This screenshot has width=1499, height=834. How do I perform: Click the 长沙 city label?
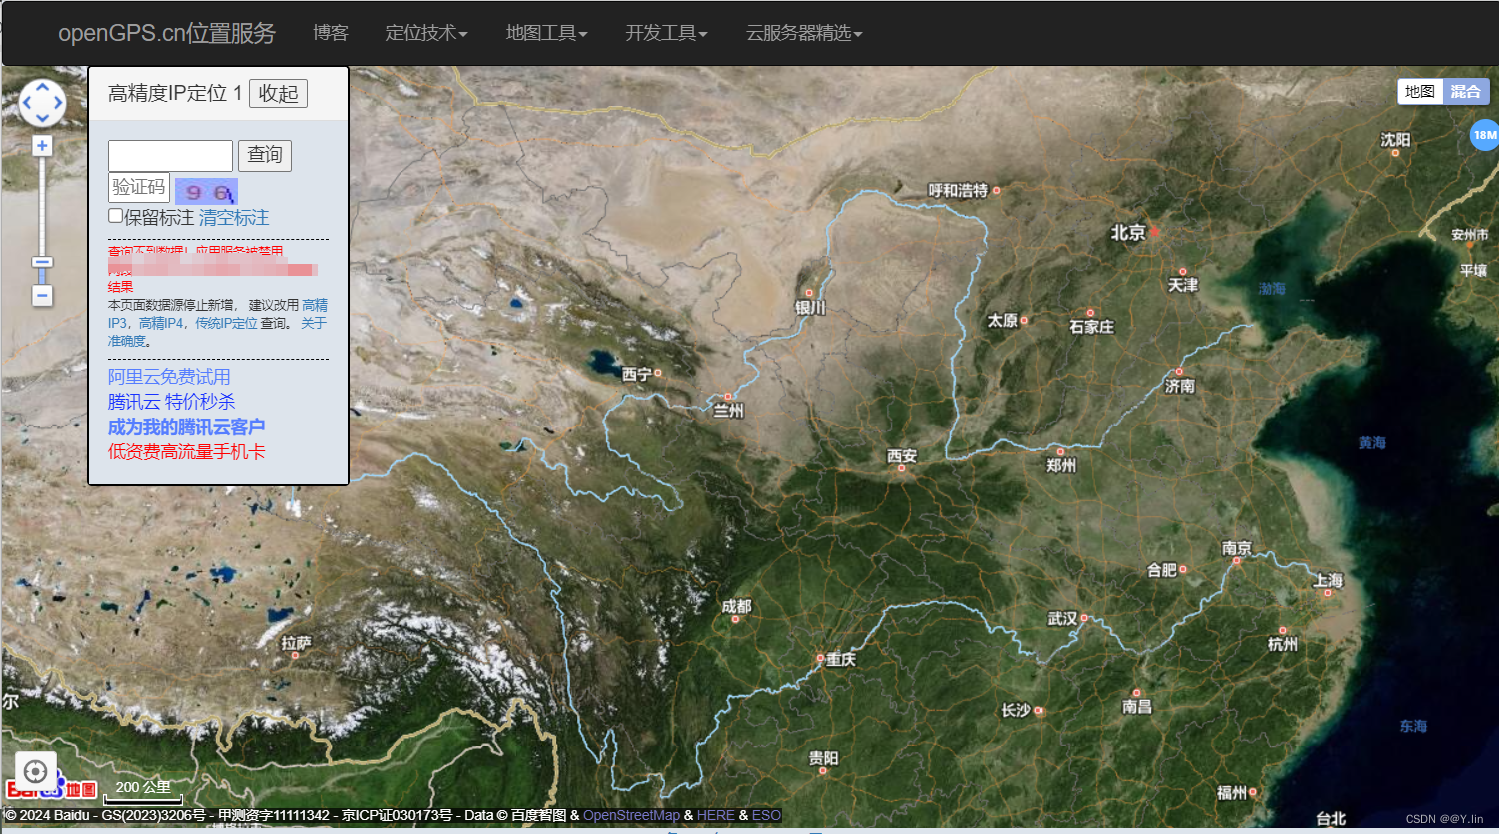click(x=1016, y=710)
